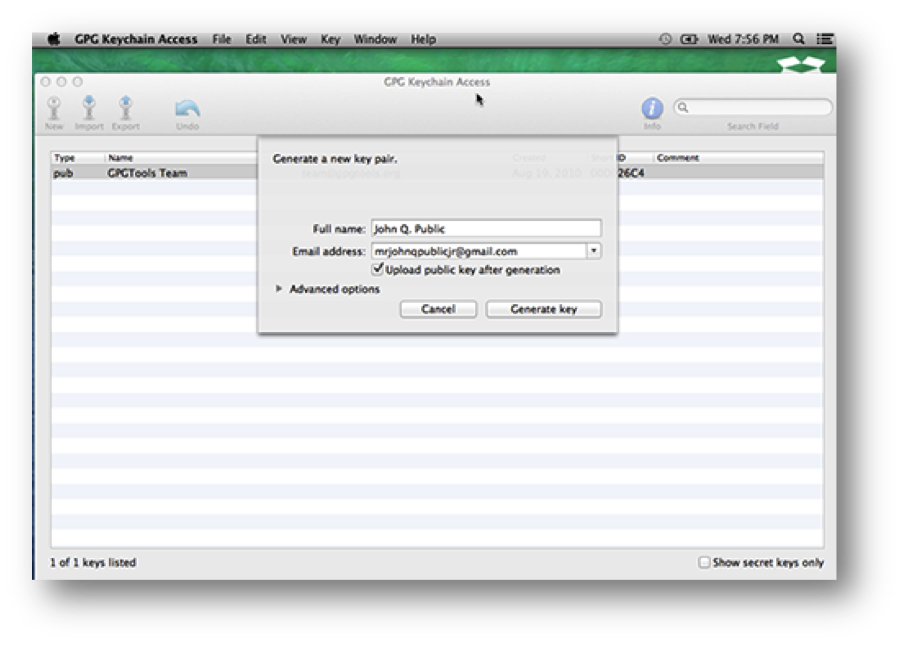Click the Import key toolbar icon

pos(89,108)
